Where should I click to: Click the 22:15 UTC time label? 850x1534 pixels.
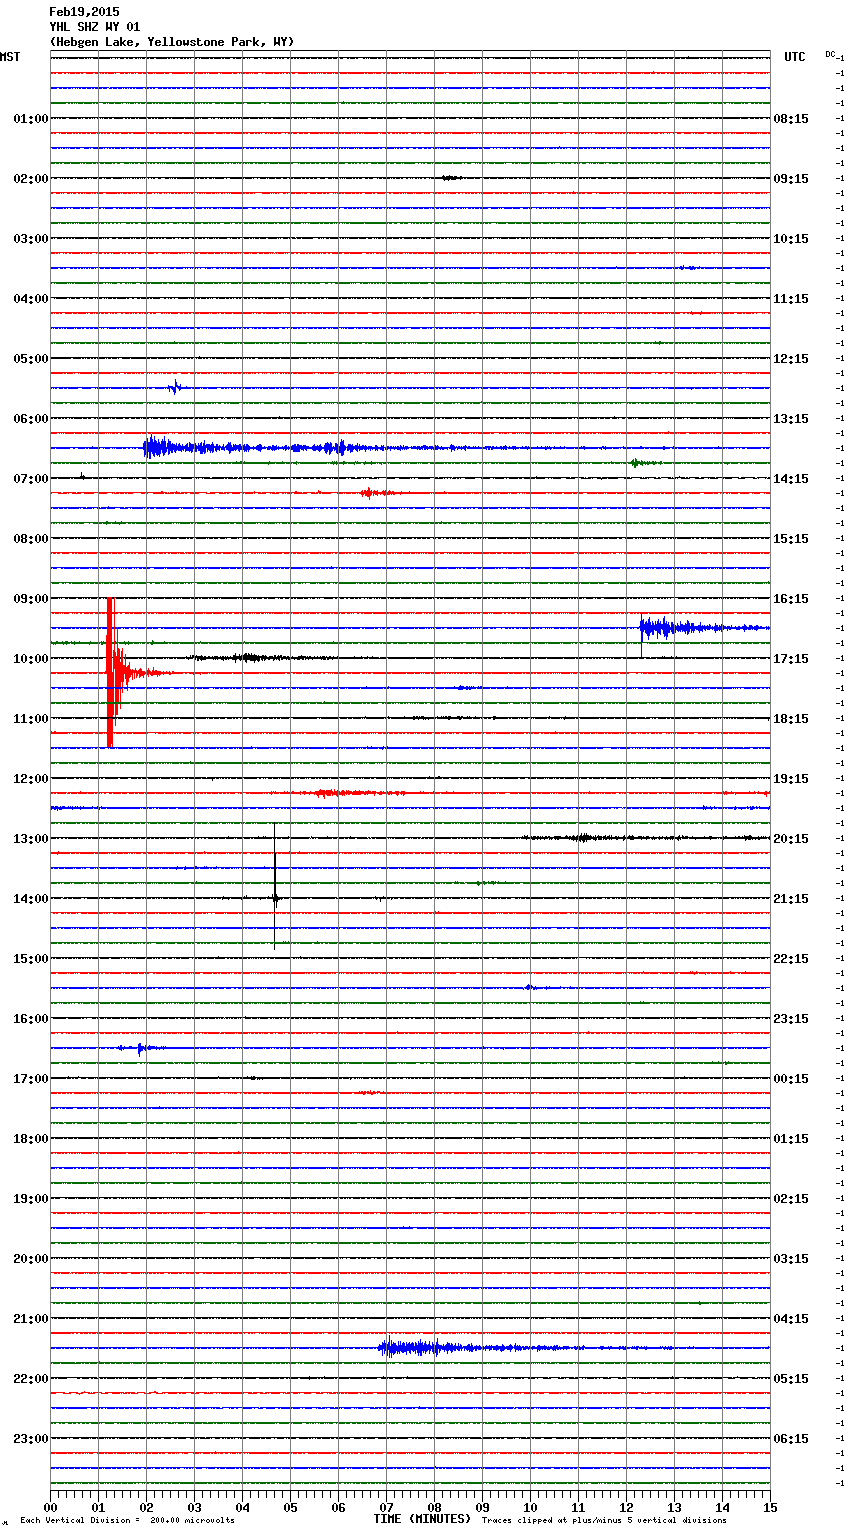pos(791,959)
